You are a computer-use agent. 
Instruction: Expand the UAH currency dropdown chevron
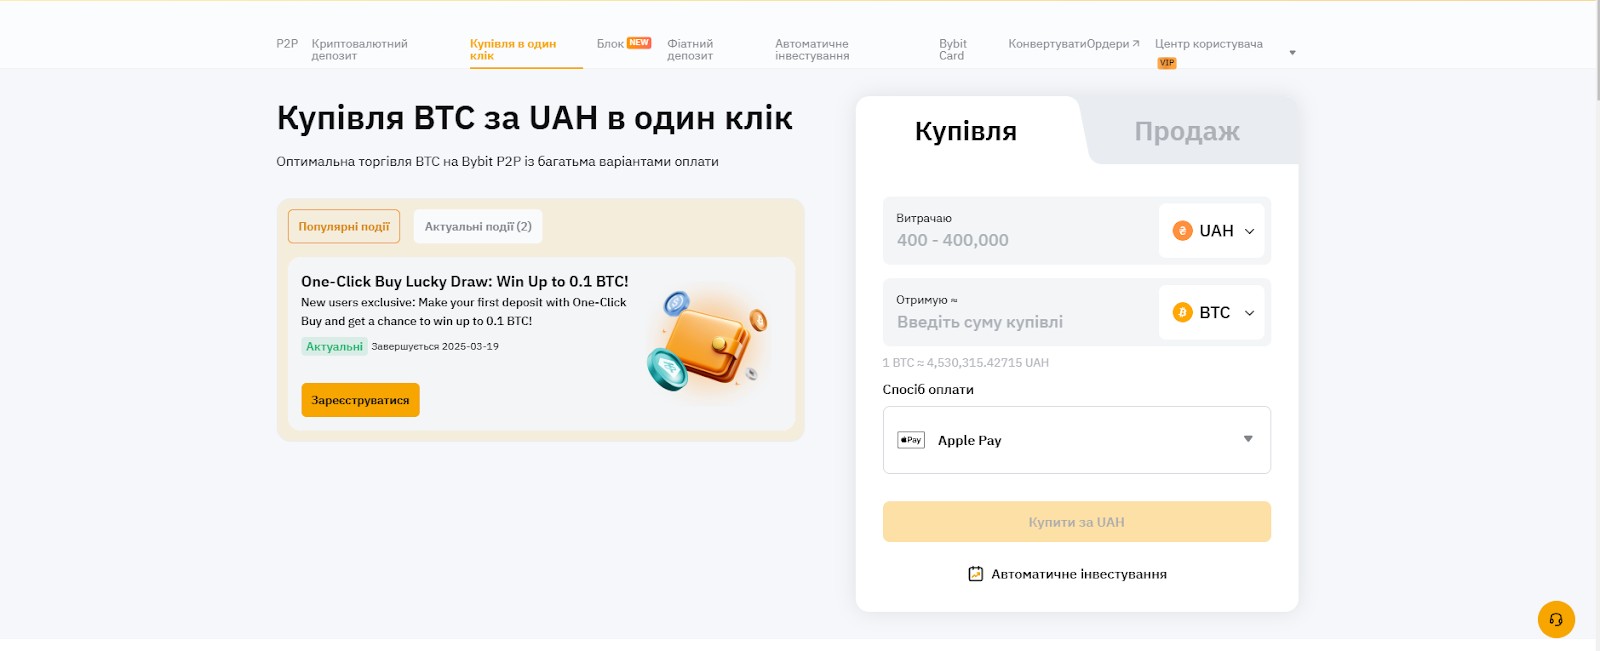(x=1249, y=231)
